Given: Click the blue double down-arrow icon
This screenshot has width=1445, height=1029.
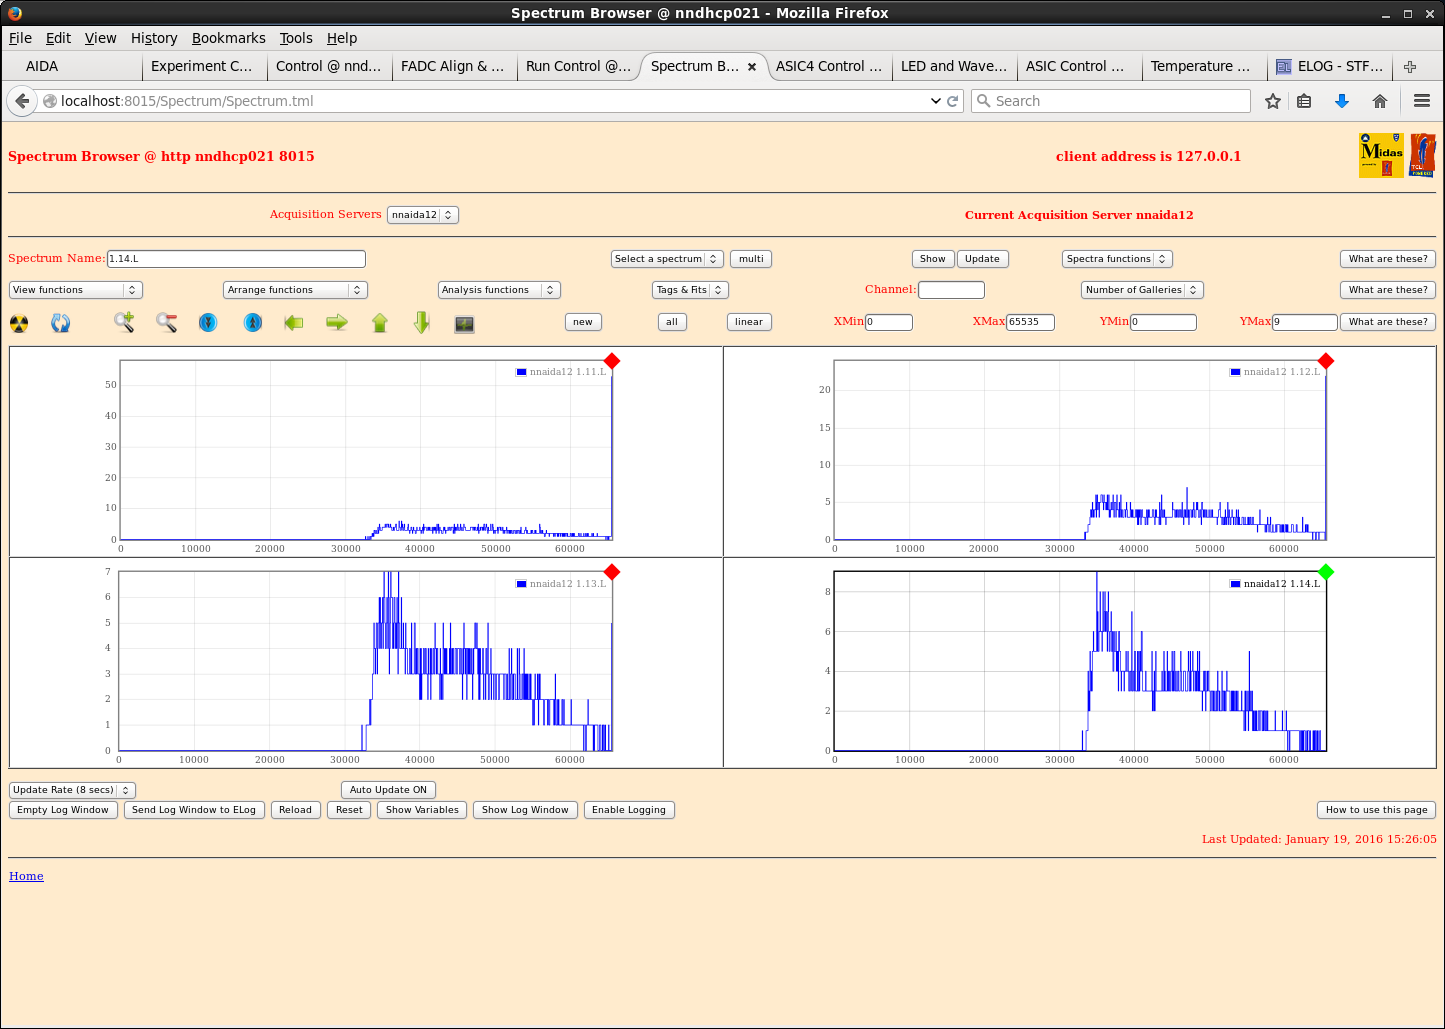Looking at the screenshot, I should (x=208, y=322).
